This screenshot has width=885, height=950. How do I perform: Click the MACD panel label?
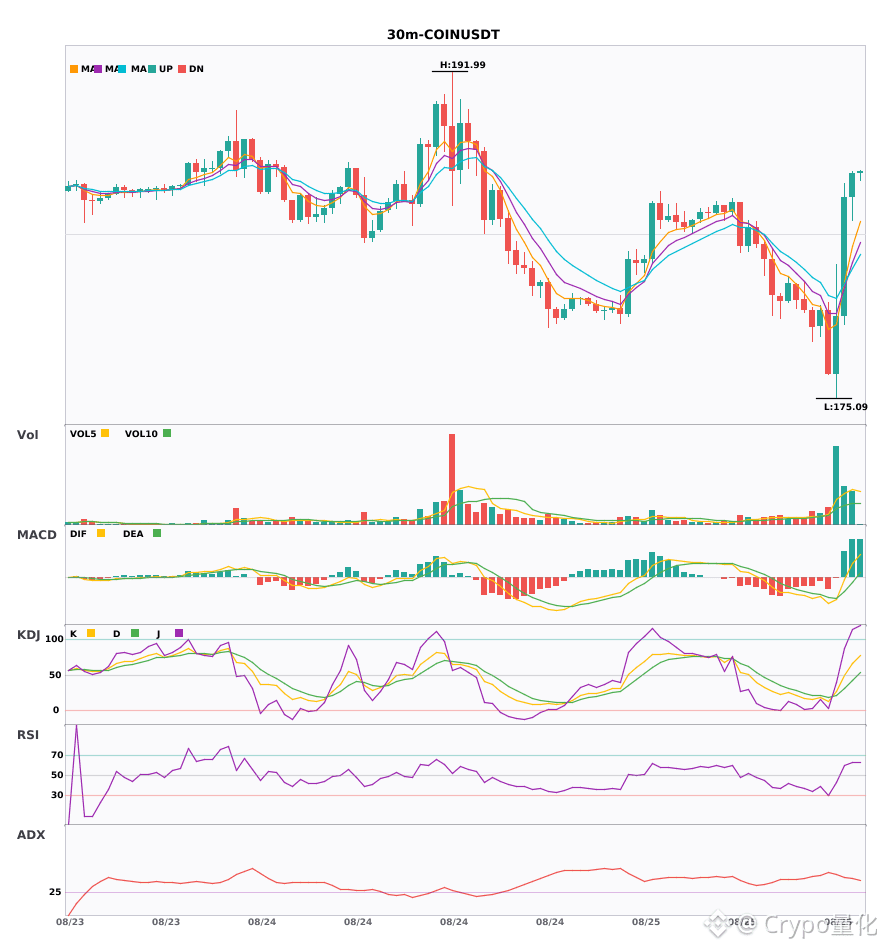pyautogui.click(x=37, y=535)
